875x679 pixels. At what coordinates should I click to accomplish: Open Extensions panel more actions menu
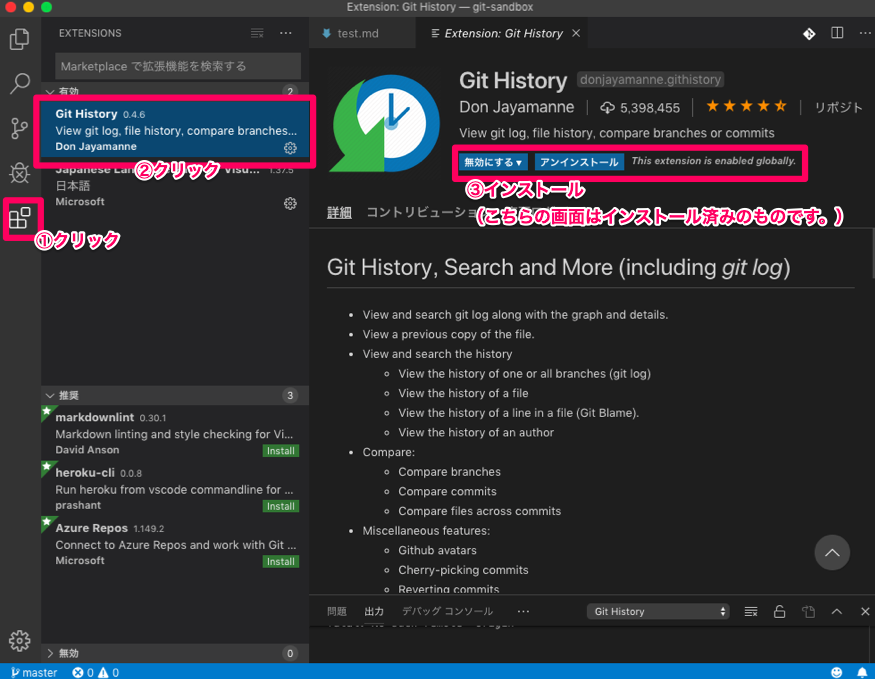(286, 33)
